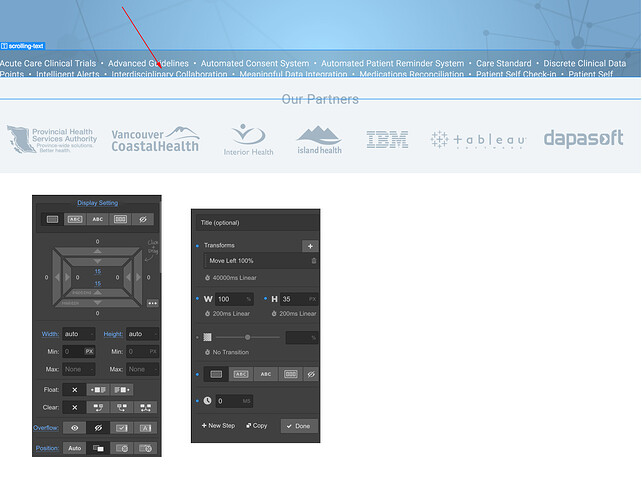The image size is (642, 500).
Task: Set Position to Auto
Action: pos(75,448)
